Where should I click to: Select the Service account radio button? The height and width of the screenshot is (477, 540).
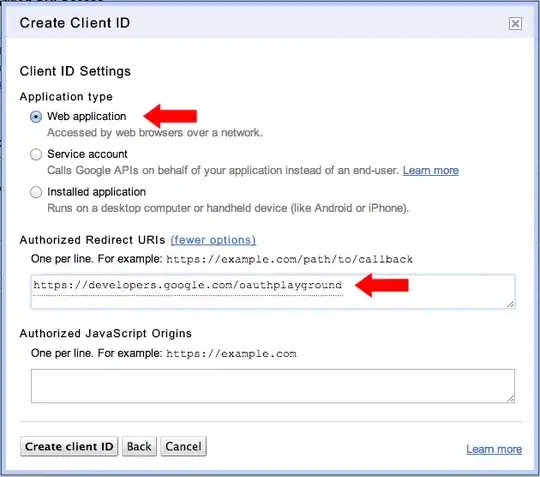(36, 154)
